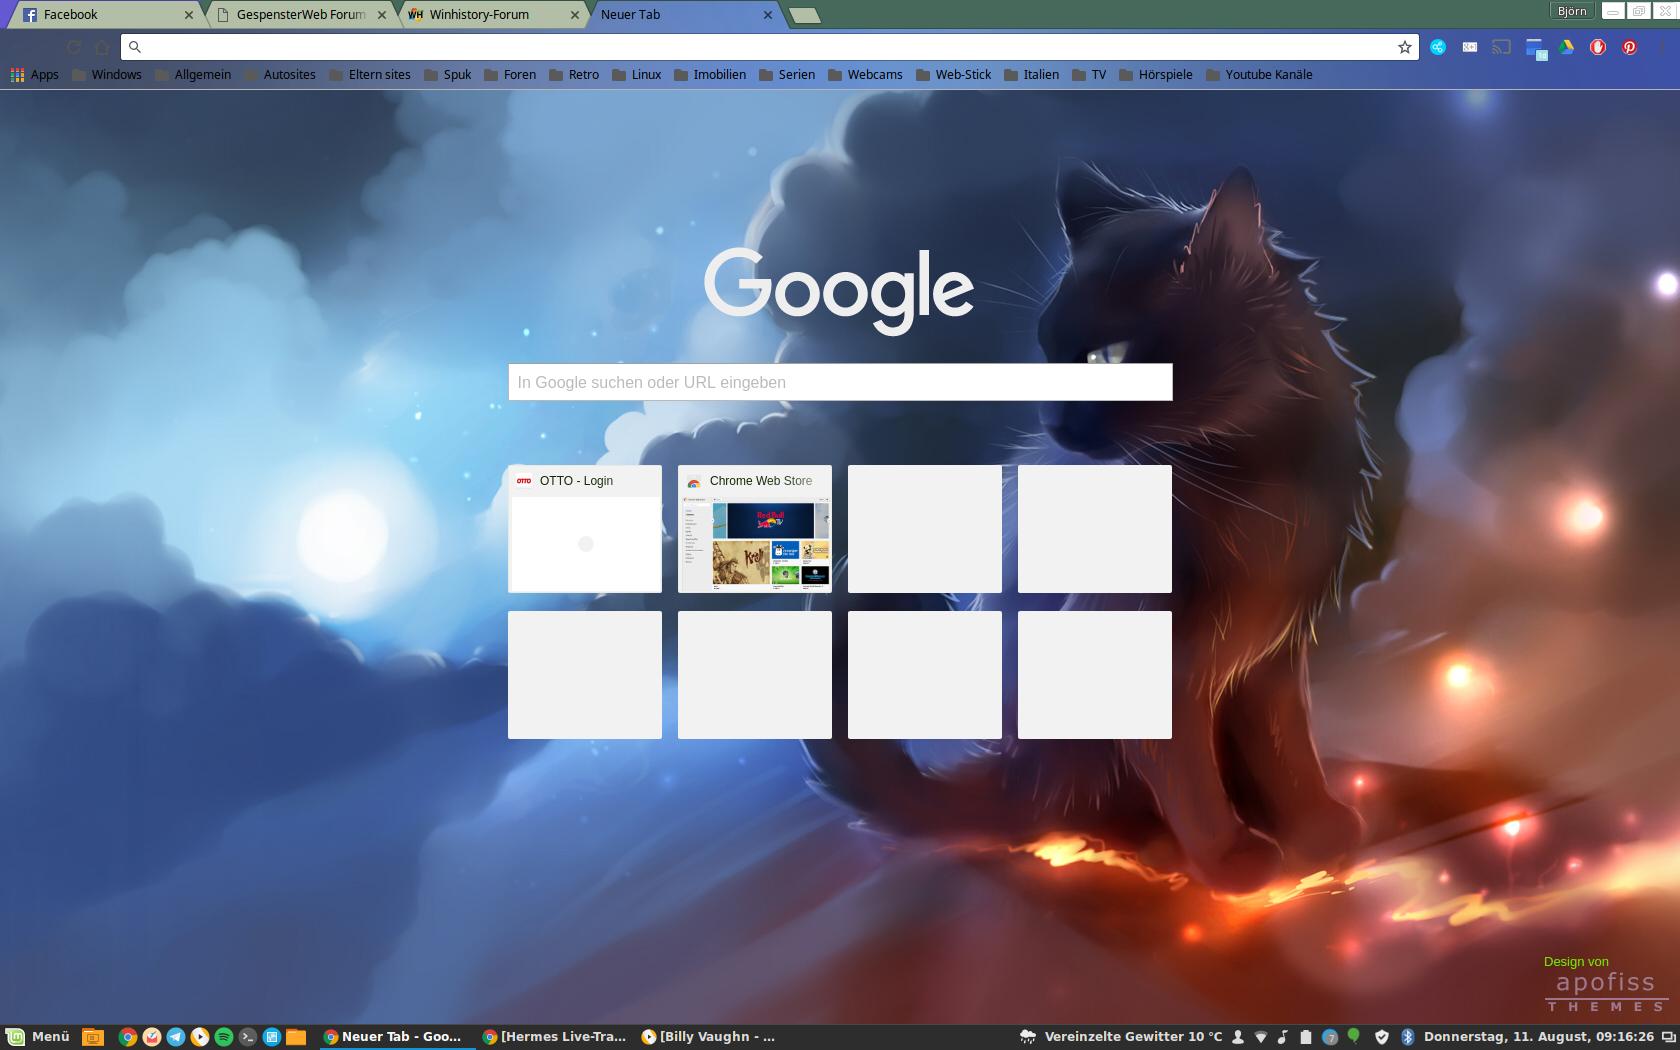Open the Linux Mint Menü button
The width and height of the screenshot is (1680, 1050).
point(38,1037)
